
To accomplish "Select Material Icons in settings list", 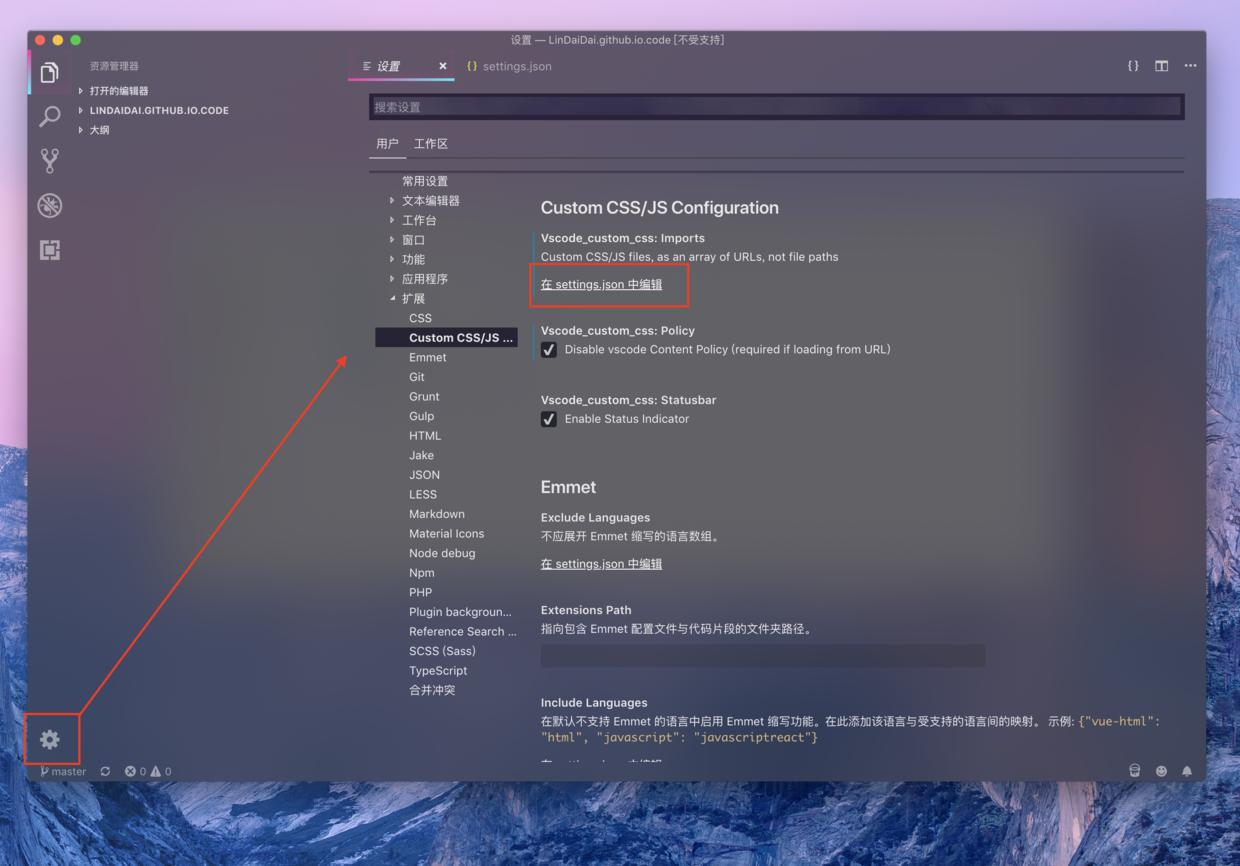I will [x=446, y=534].
